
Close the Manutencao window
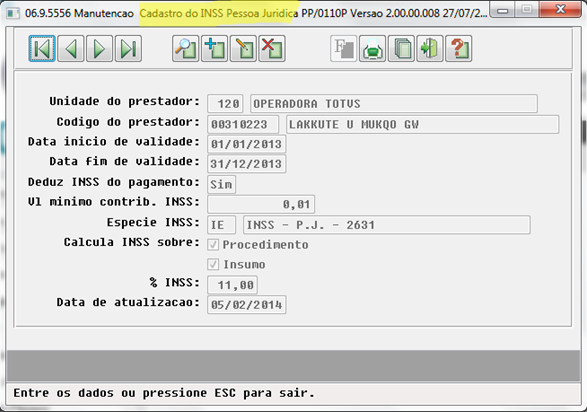tap(560, 9)
